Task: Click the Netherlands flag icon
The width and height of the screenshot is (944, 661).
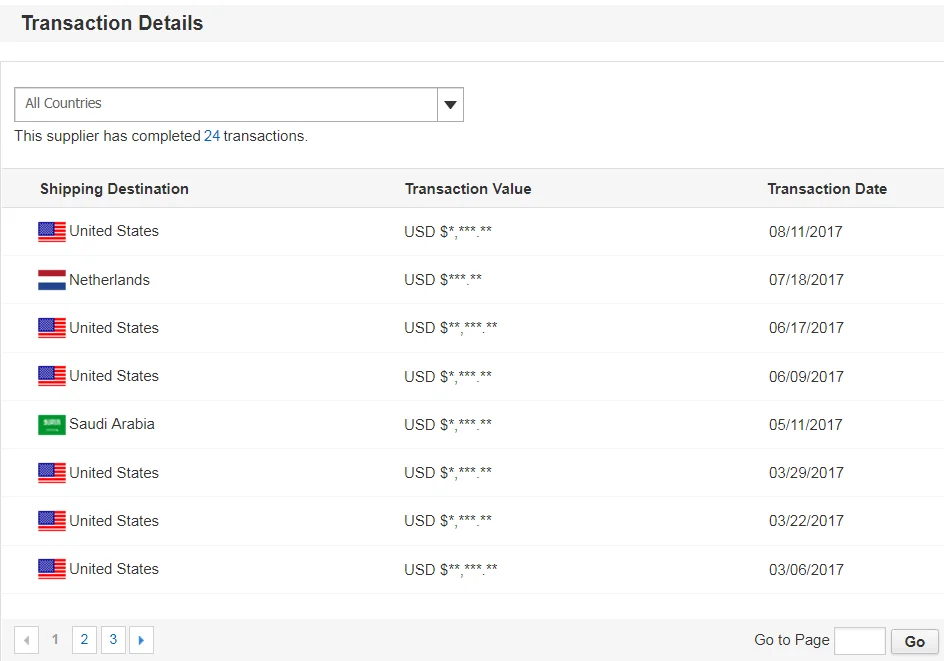Action: (x=52, y=280)
